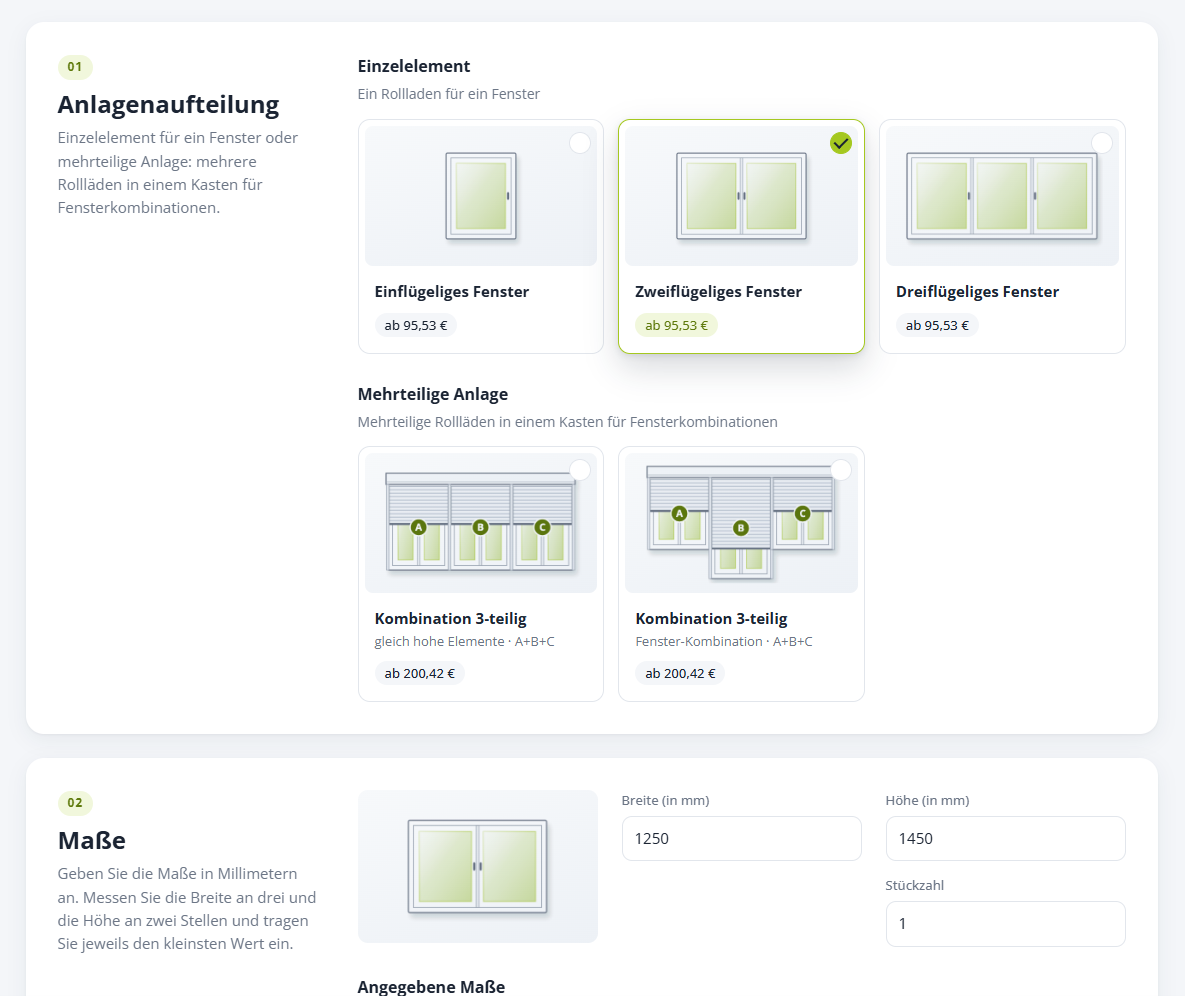1185x996 pixels.
Task: Click the Anlagenaufteilung heading
Action: [x=169, y=104]
